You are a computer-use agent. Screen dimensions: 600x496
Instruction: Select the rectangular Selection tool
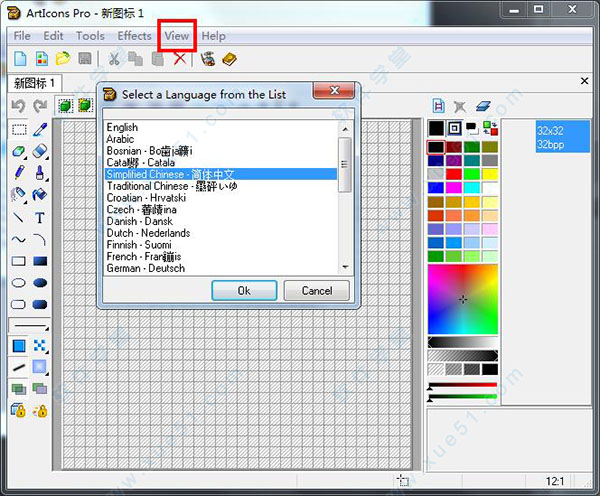point(19,130)
